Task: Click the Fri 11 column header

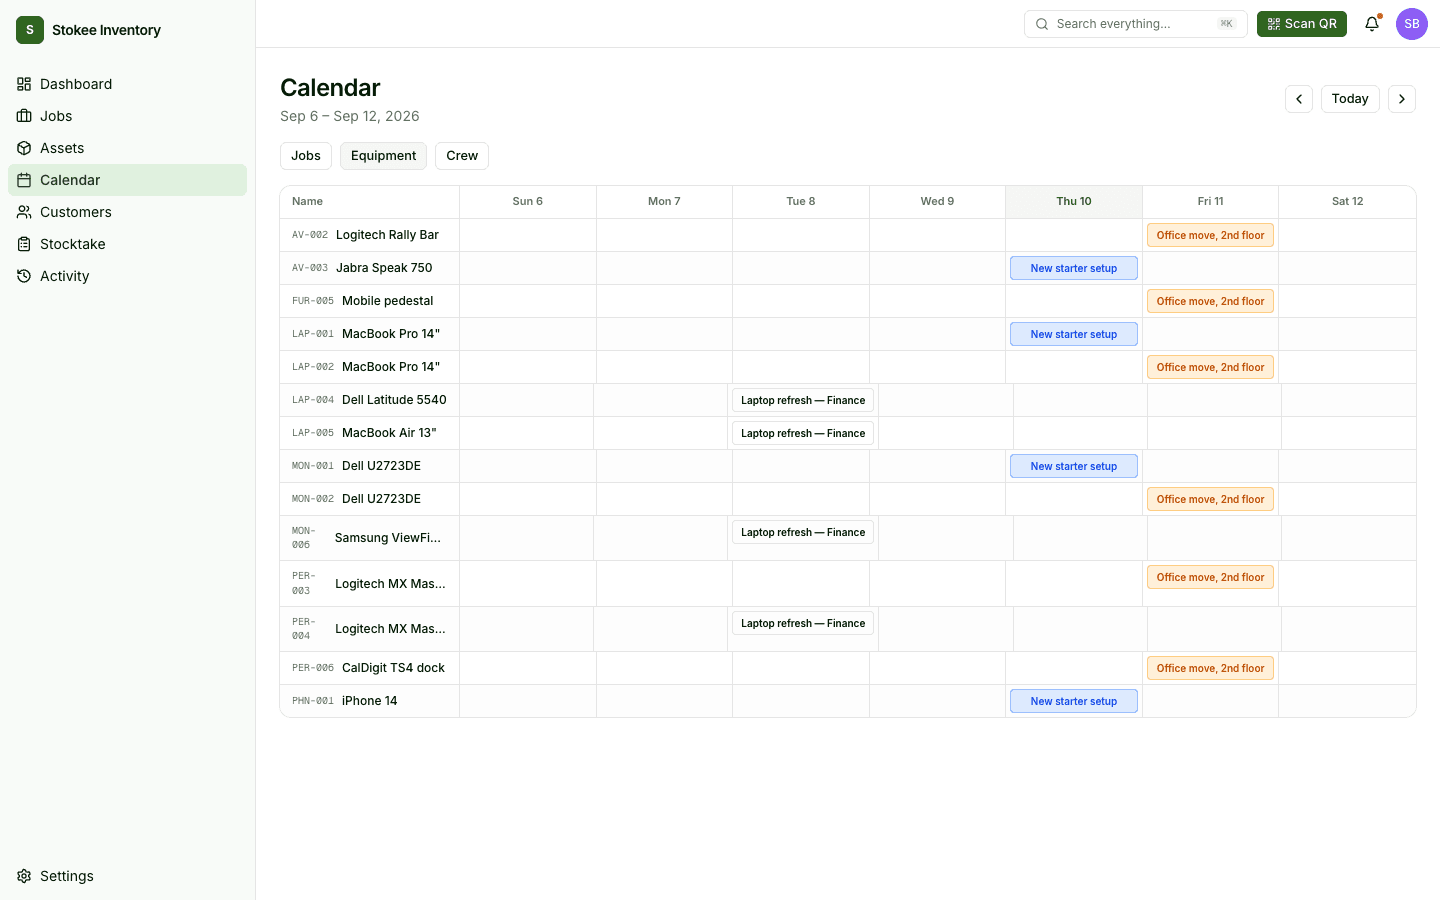Action: point(1210,202)
